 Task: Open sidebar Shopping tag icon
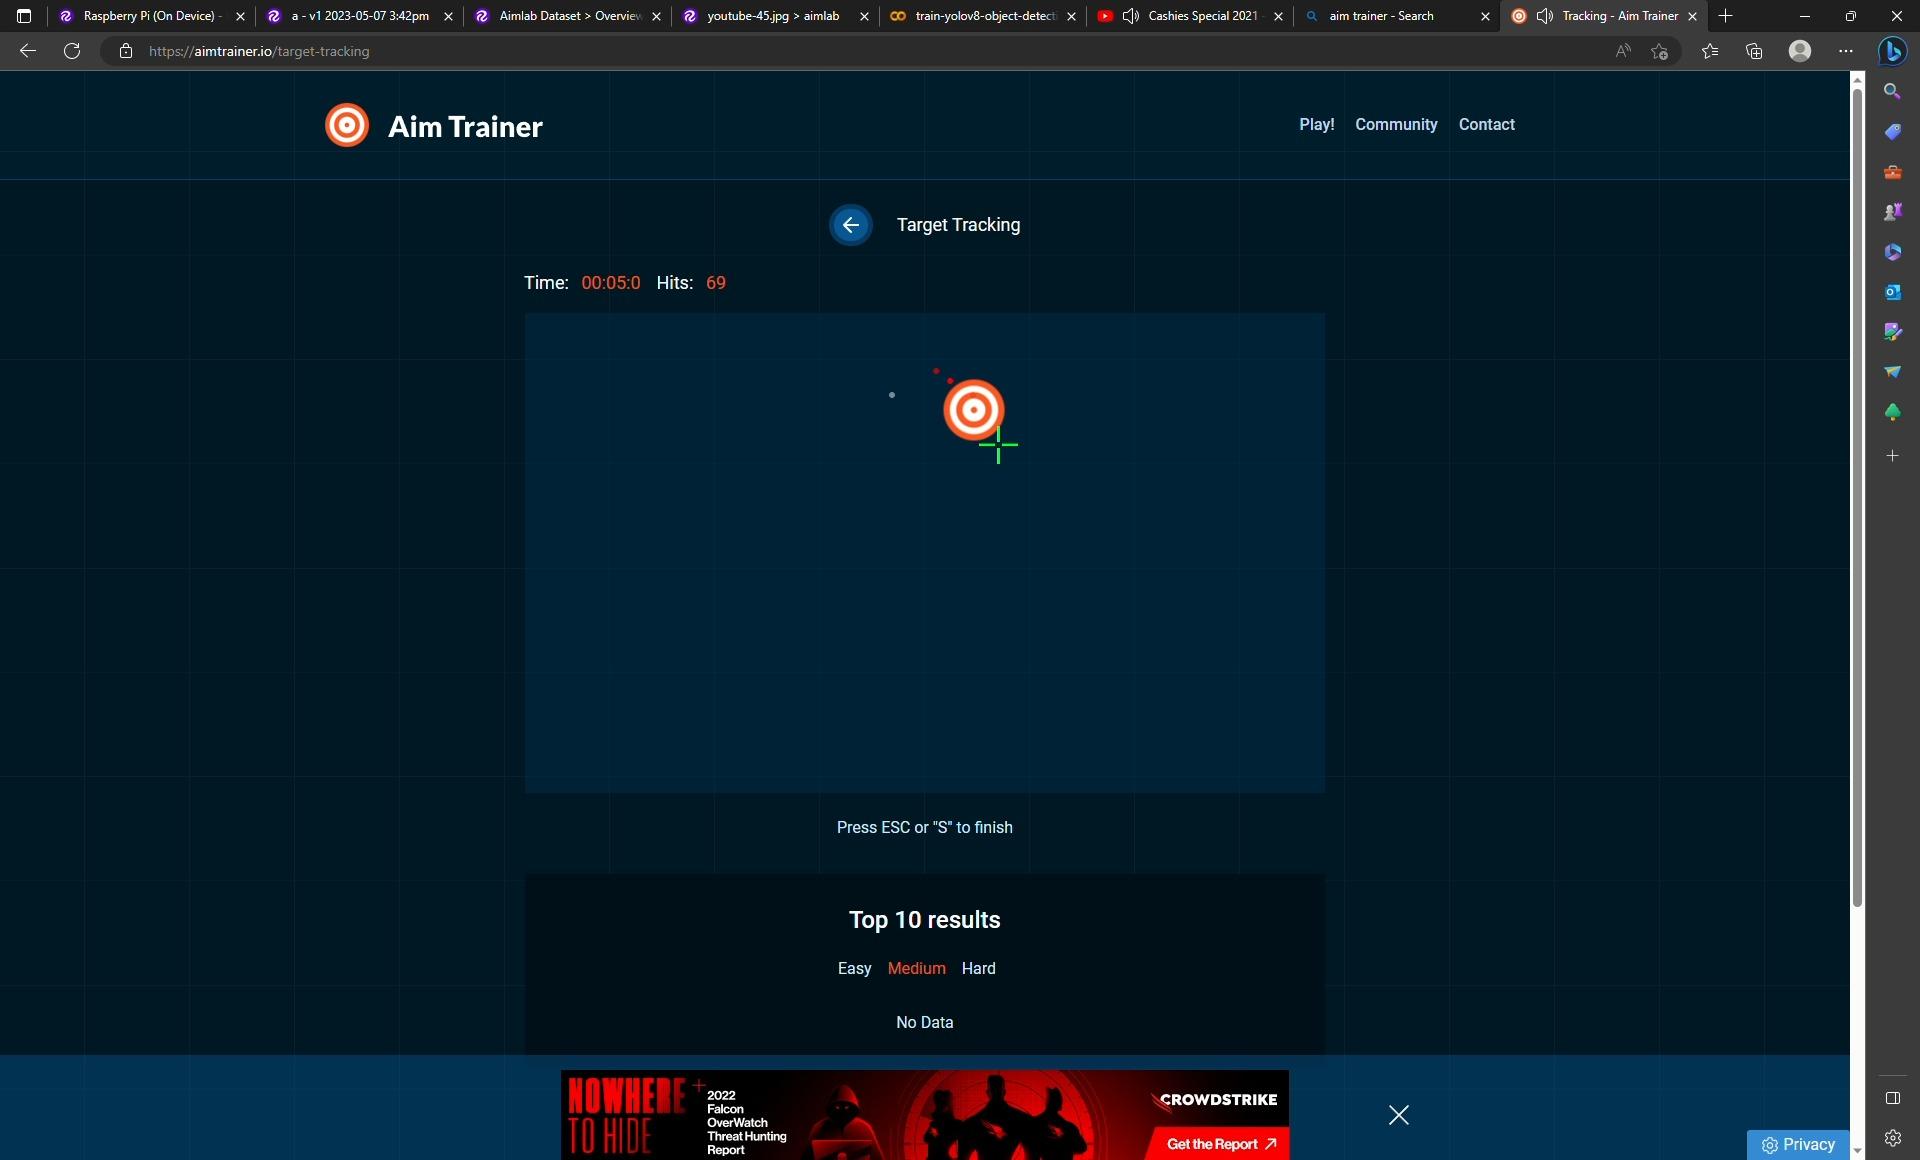(x=1892, y=132)
